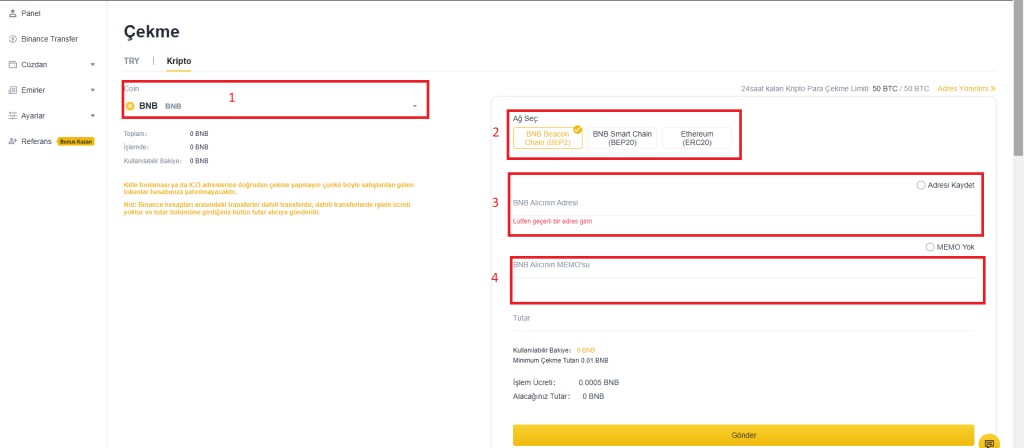1024x448 pixels.
Task: Select Ethereum (ERC20) network
Action: pos(697,138)
